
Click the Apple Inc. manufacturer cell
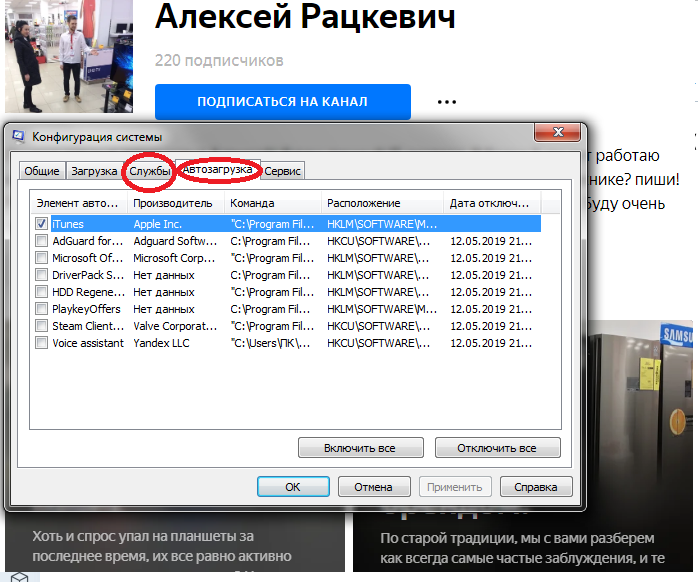click(157, 224)
